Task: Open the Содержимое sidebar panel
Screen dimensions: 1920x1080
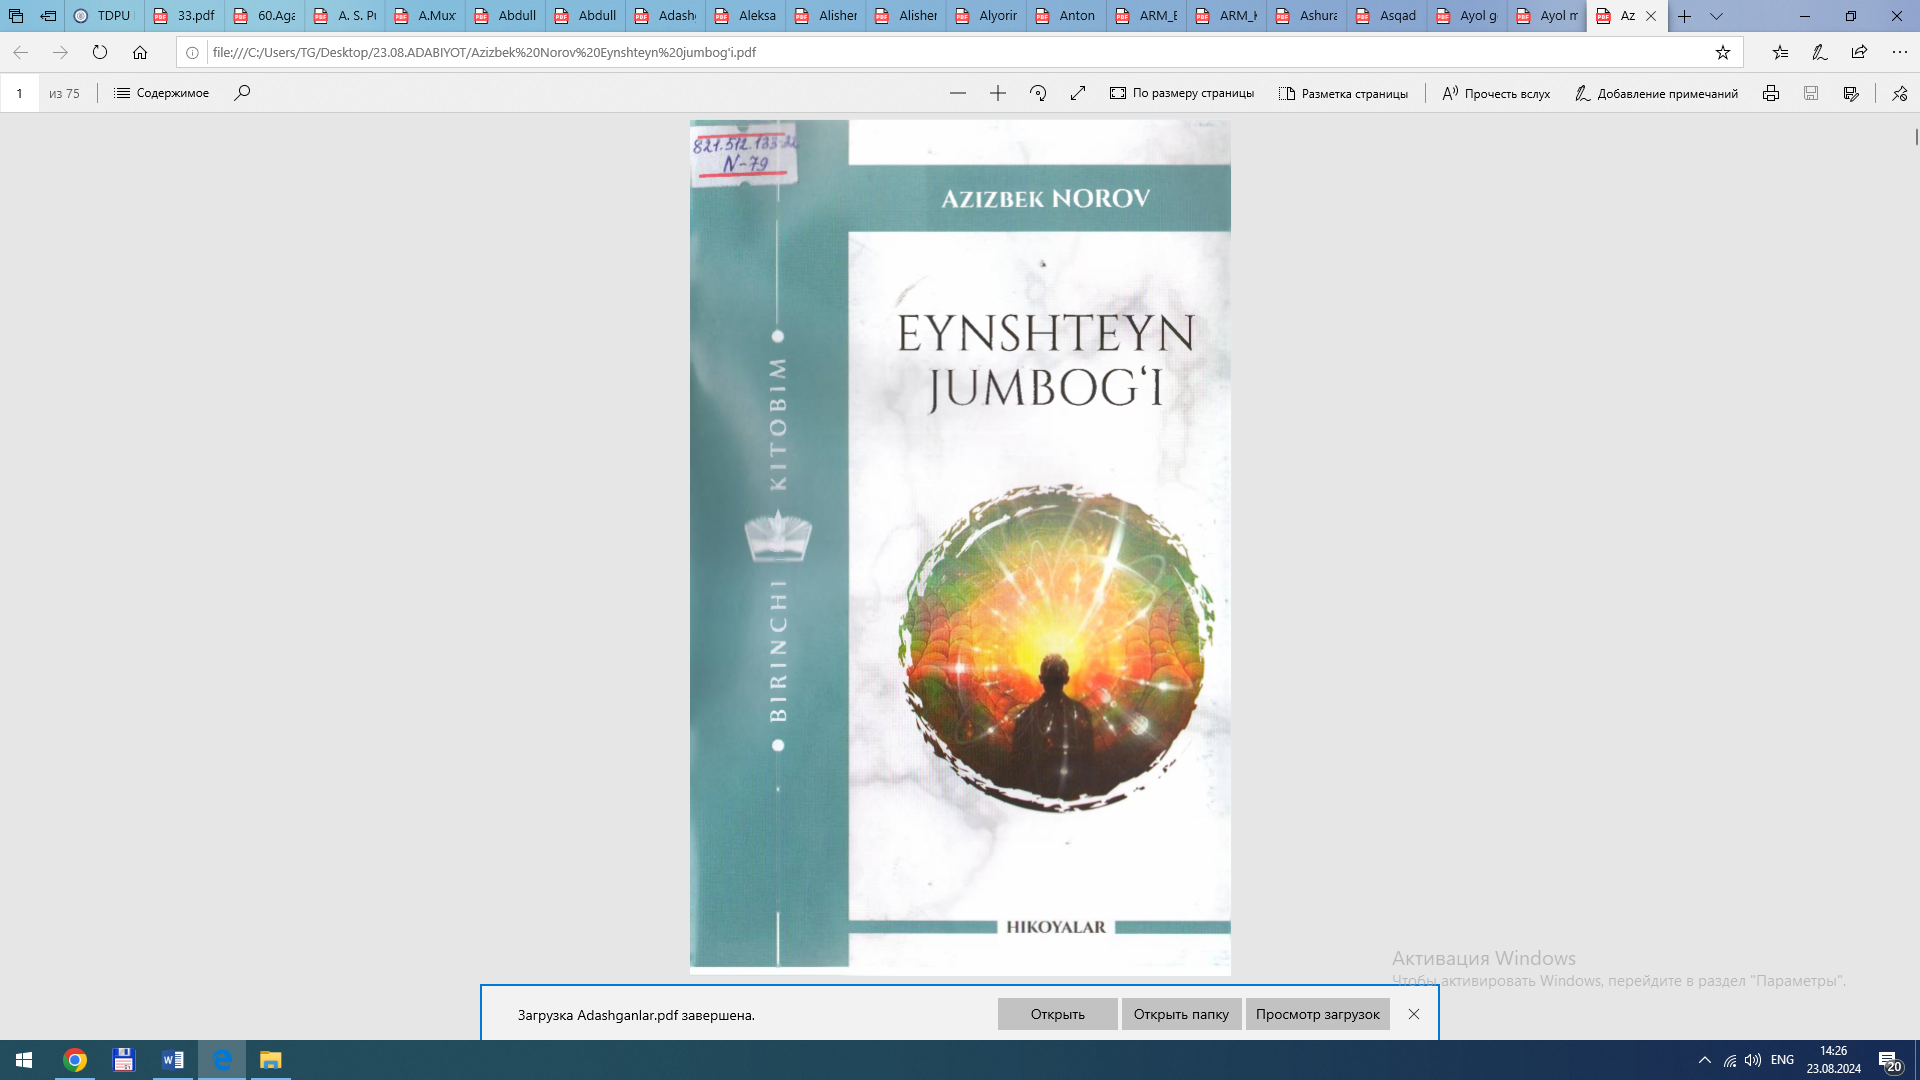Action: pyautogui.click(x=160, y=93)
